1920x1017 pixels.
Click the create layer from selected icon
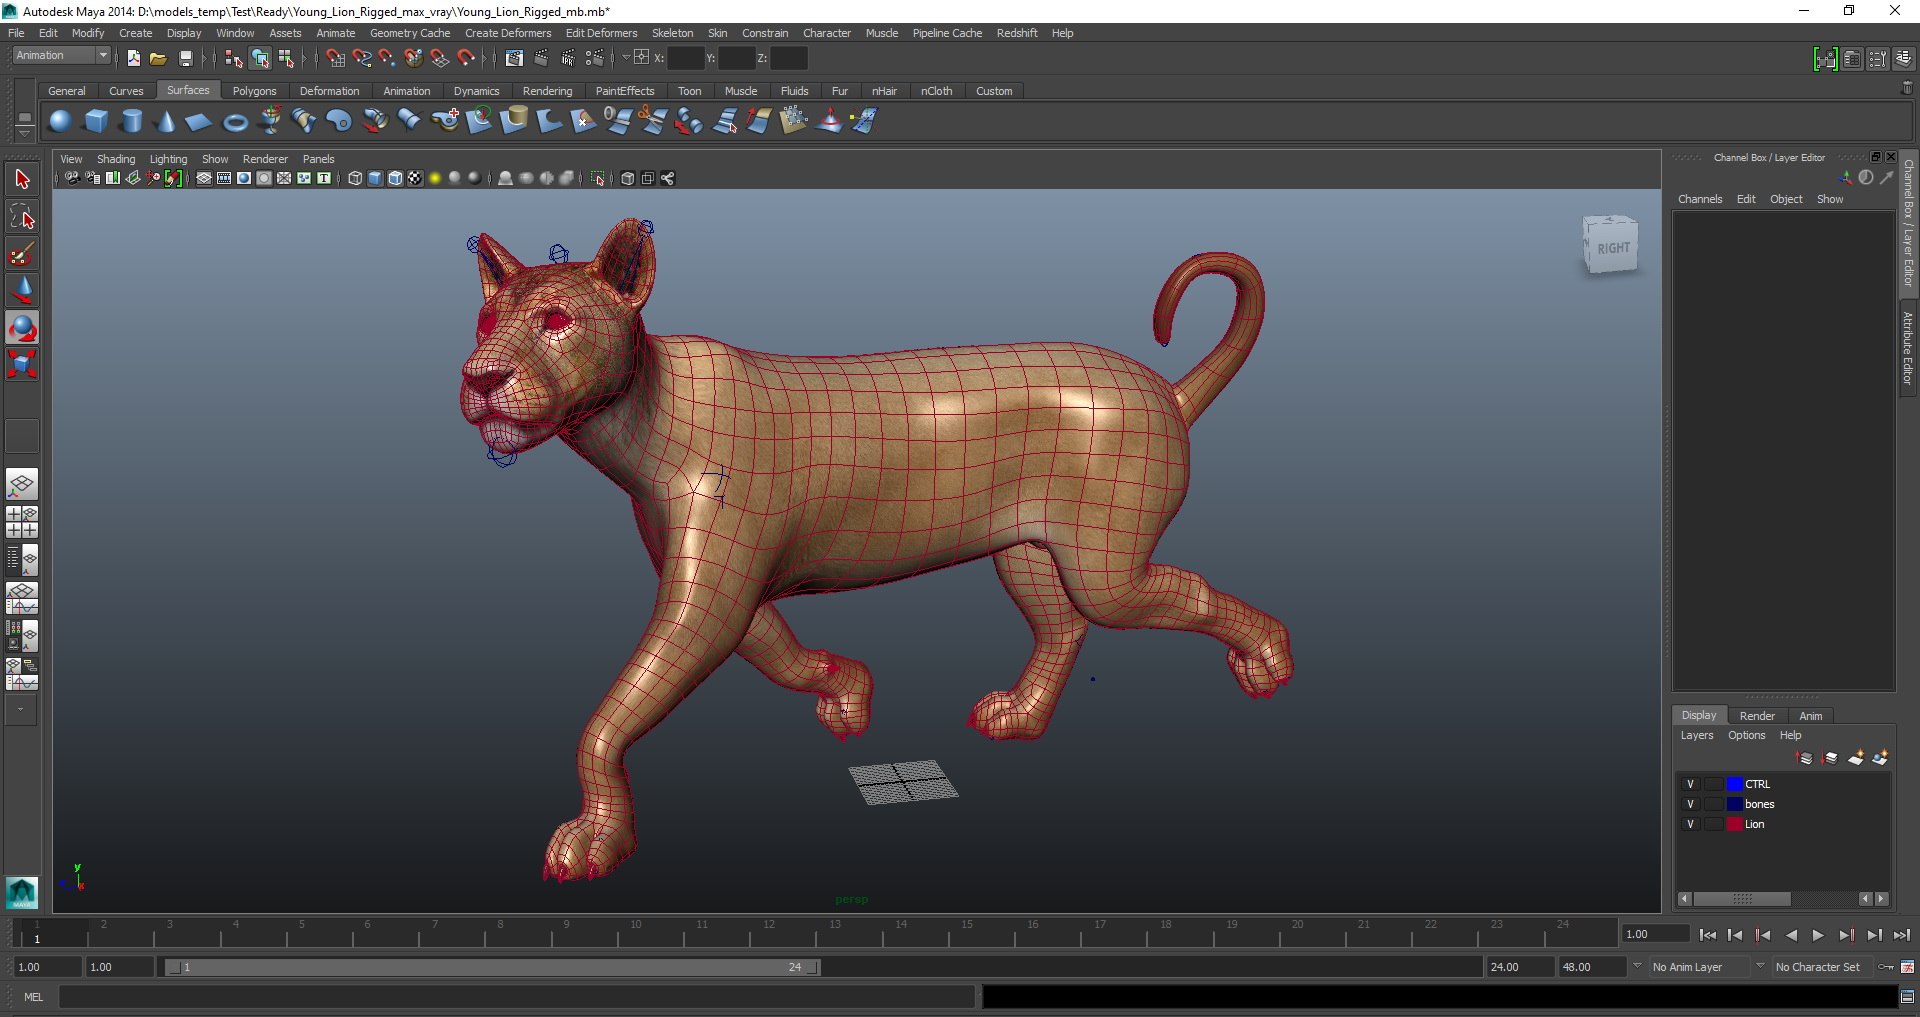[1880, 758]
